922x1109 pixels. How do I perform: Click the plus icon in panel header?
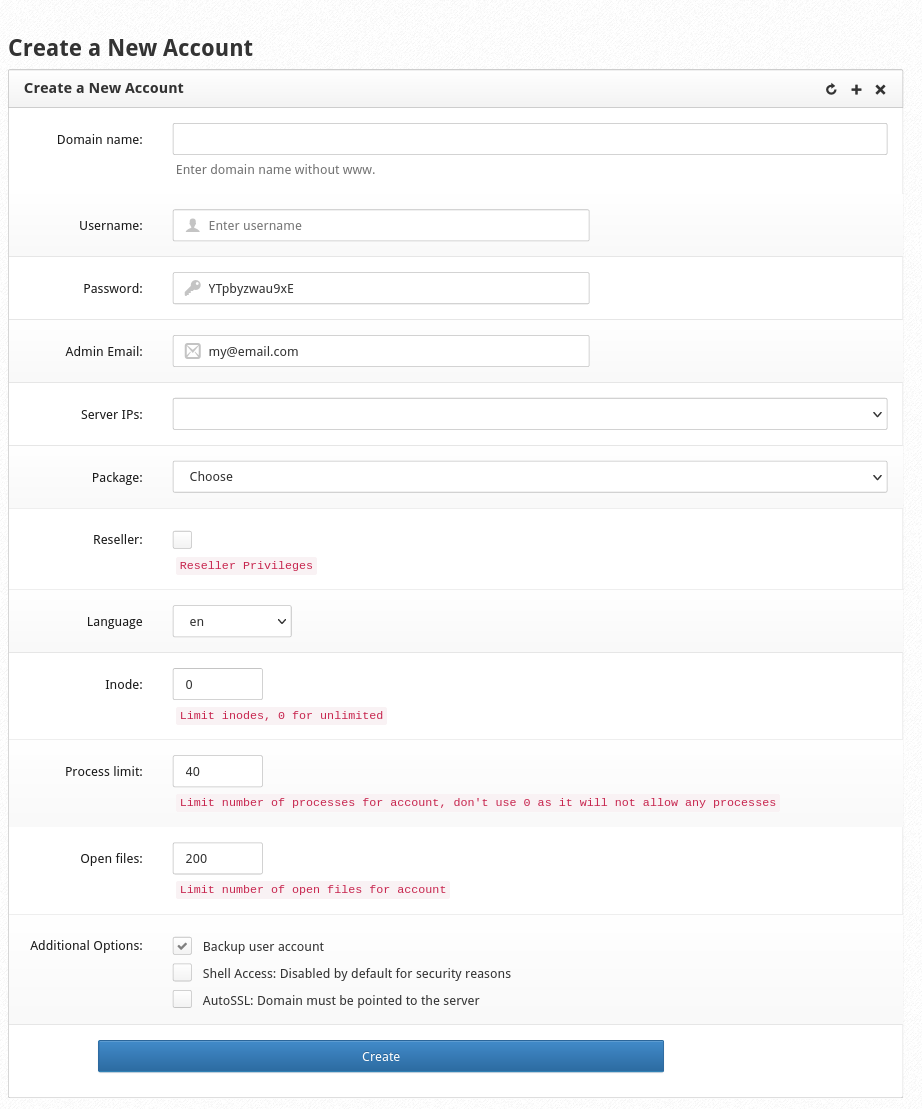tap(856, 89)
